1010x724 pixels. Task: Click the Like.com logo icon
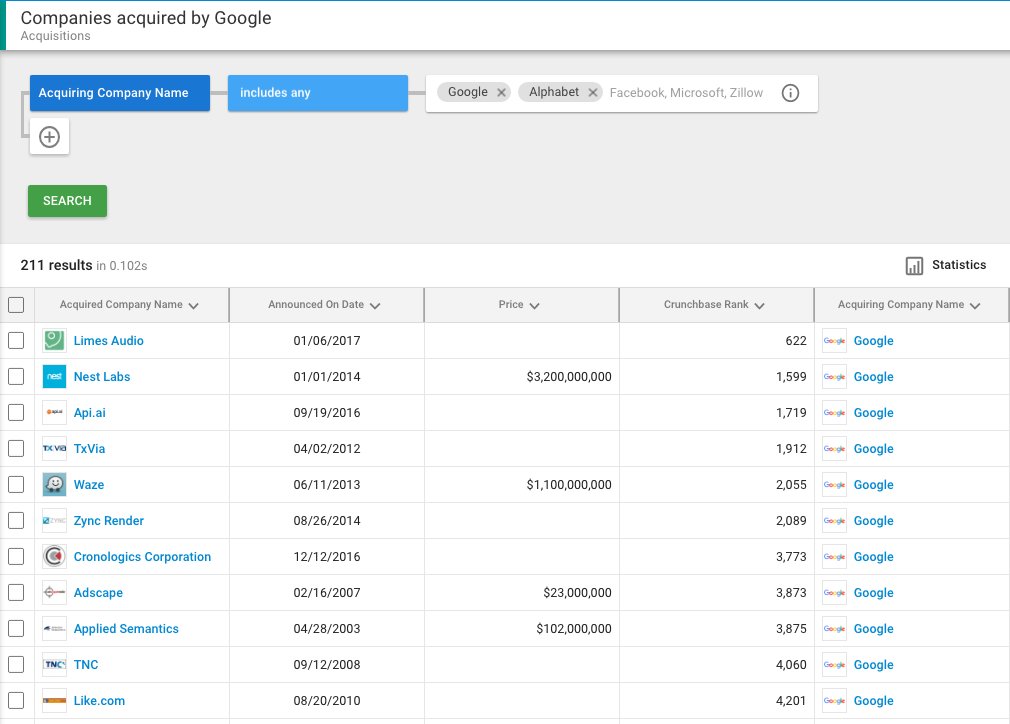(54, 701)
